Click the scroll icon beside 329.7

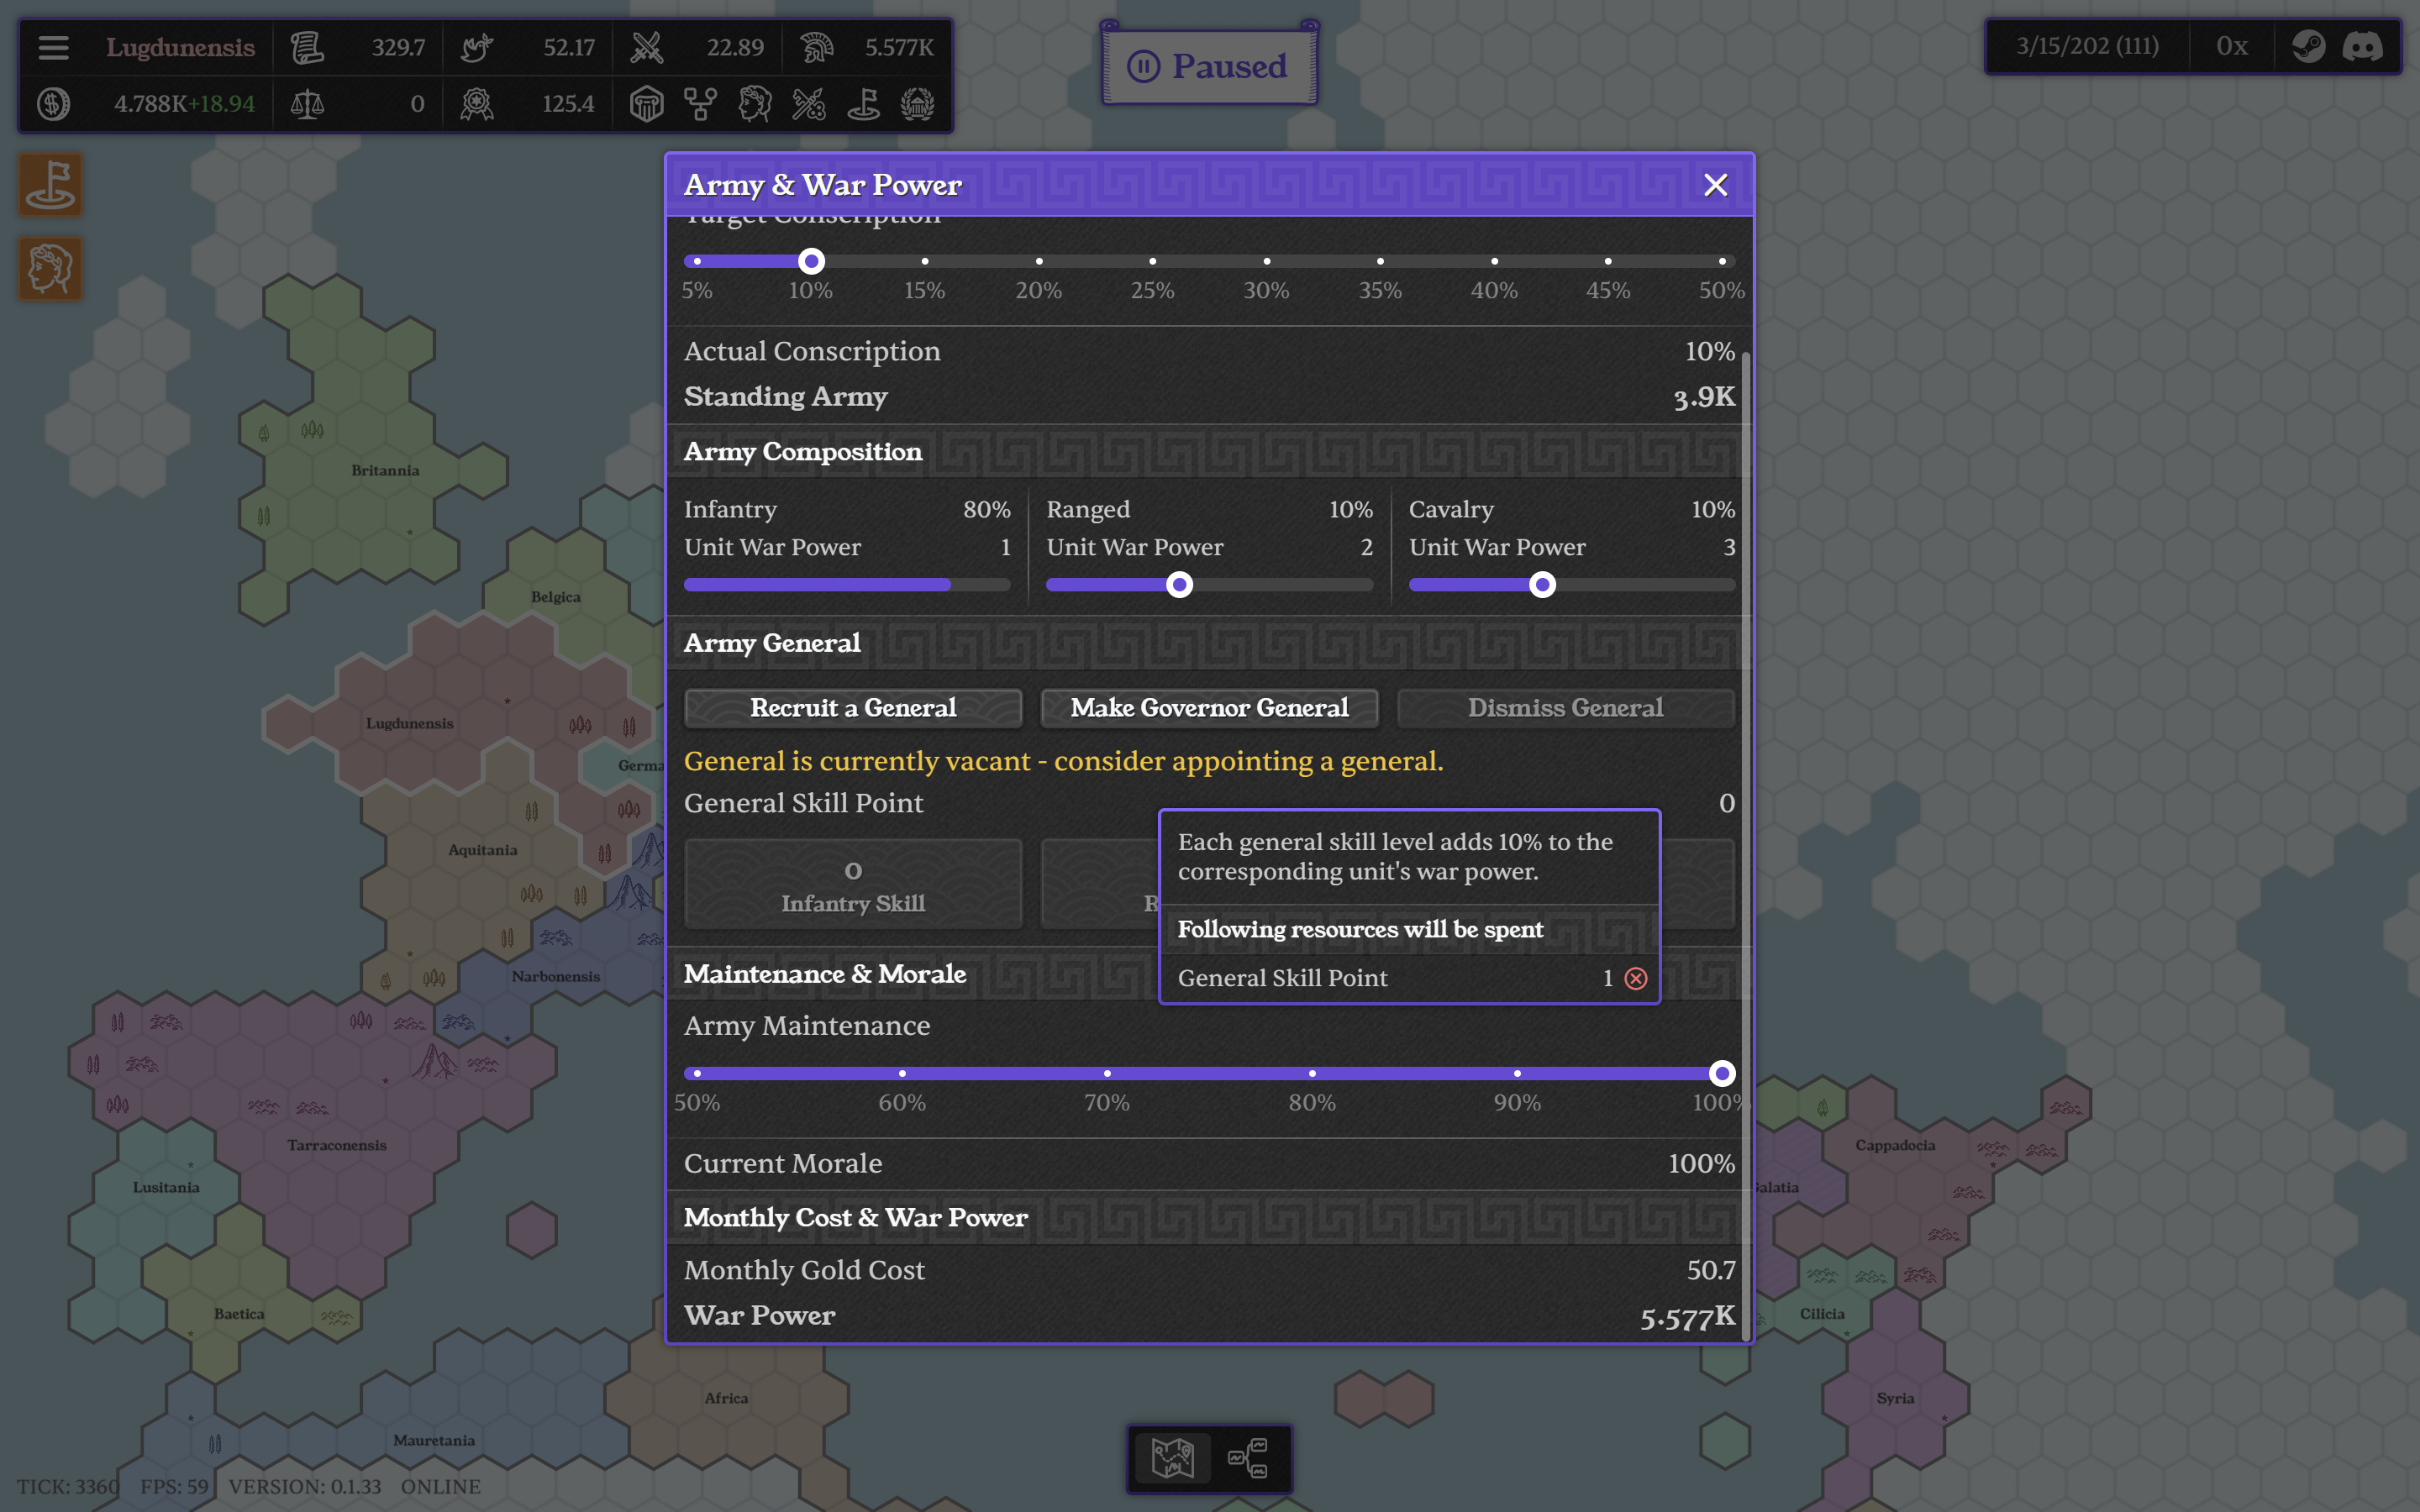(307, 47)
